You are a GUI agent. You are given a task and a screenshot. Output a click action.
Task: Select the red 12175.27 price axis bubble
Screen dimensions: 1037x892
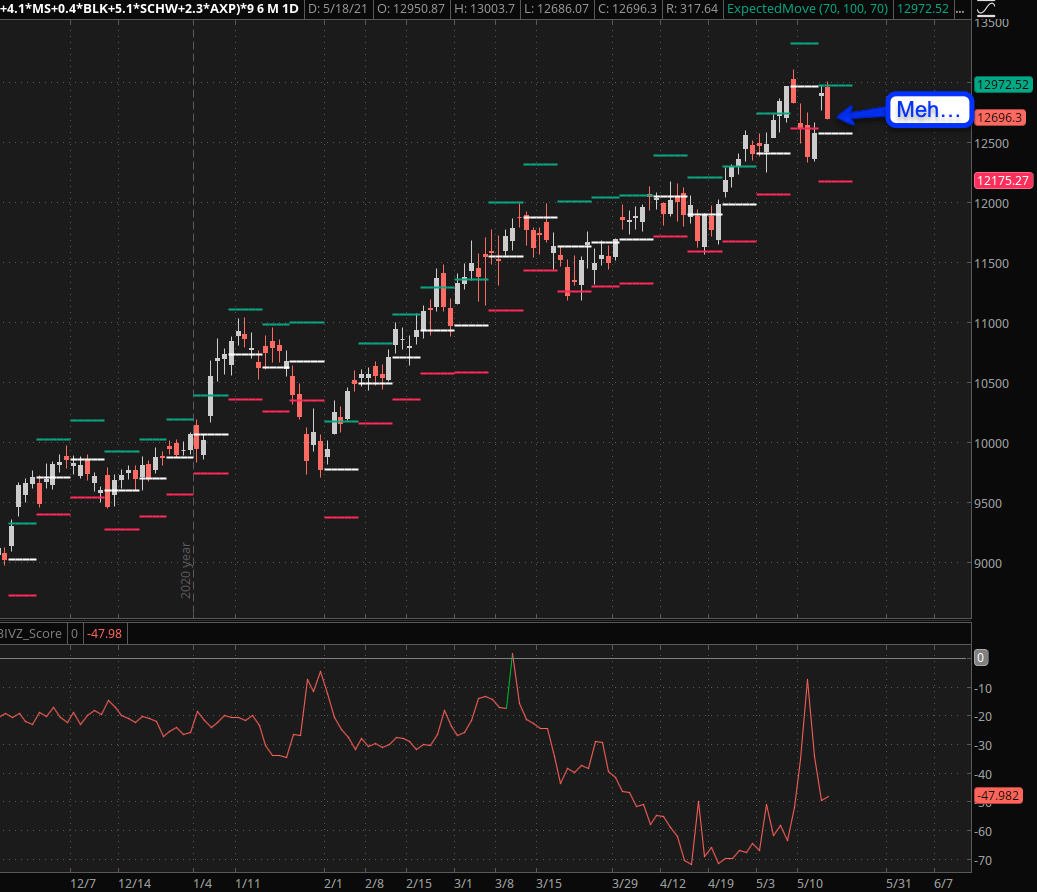[1002, 180]
